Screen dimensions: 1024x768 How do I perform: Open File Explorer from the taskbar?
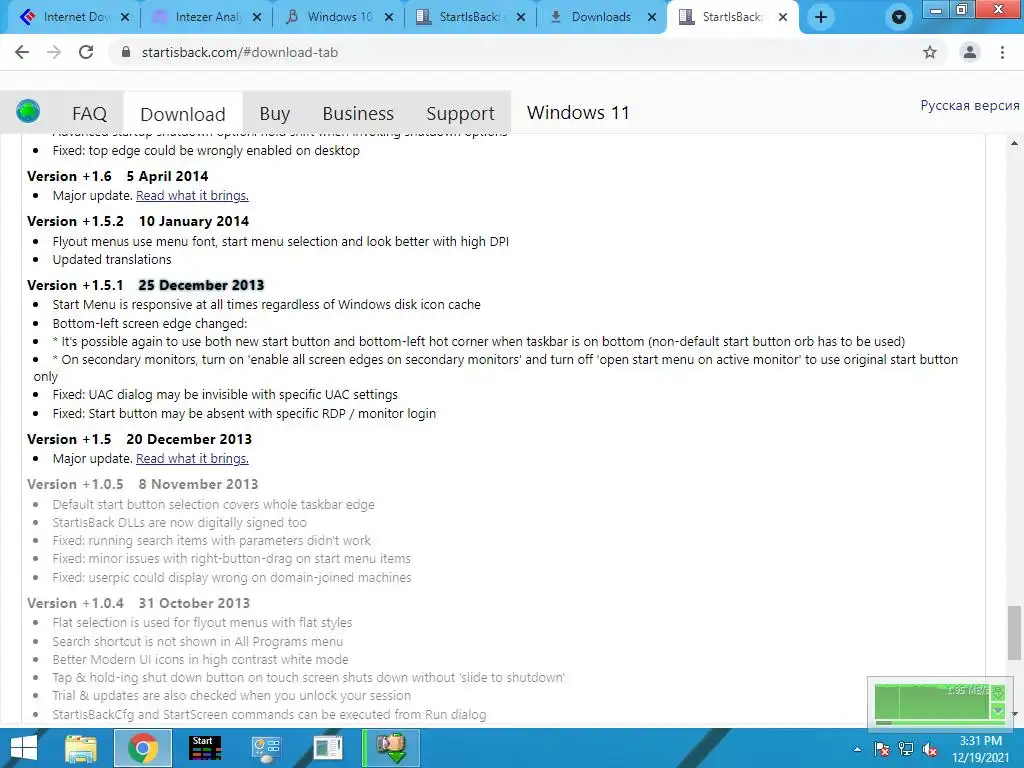(81, 748)
